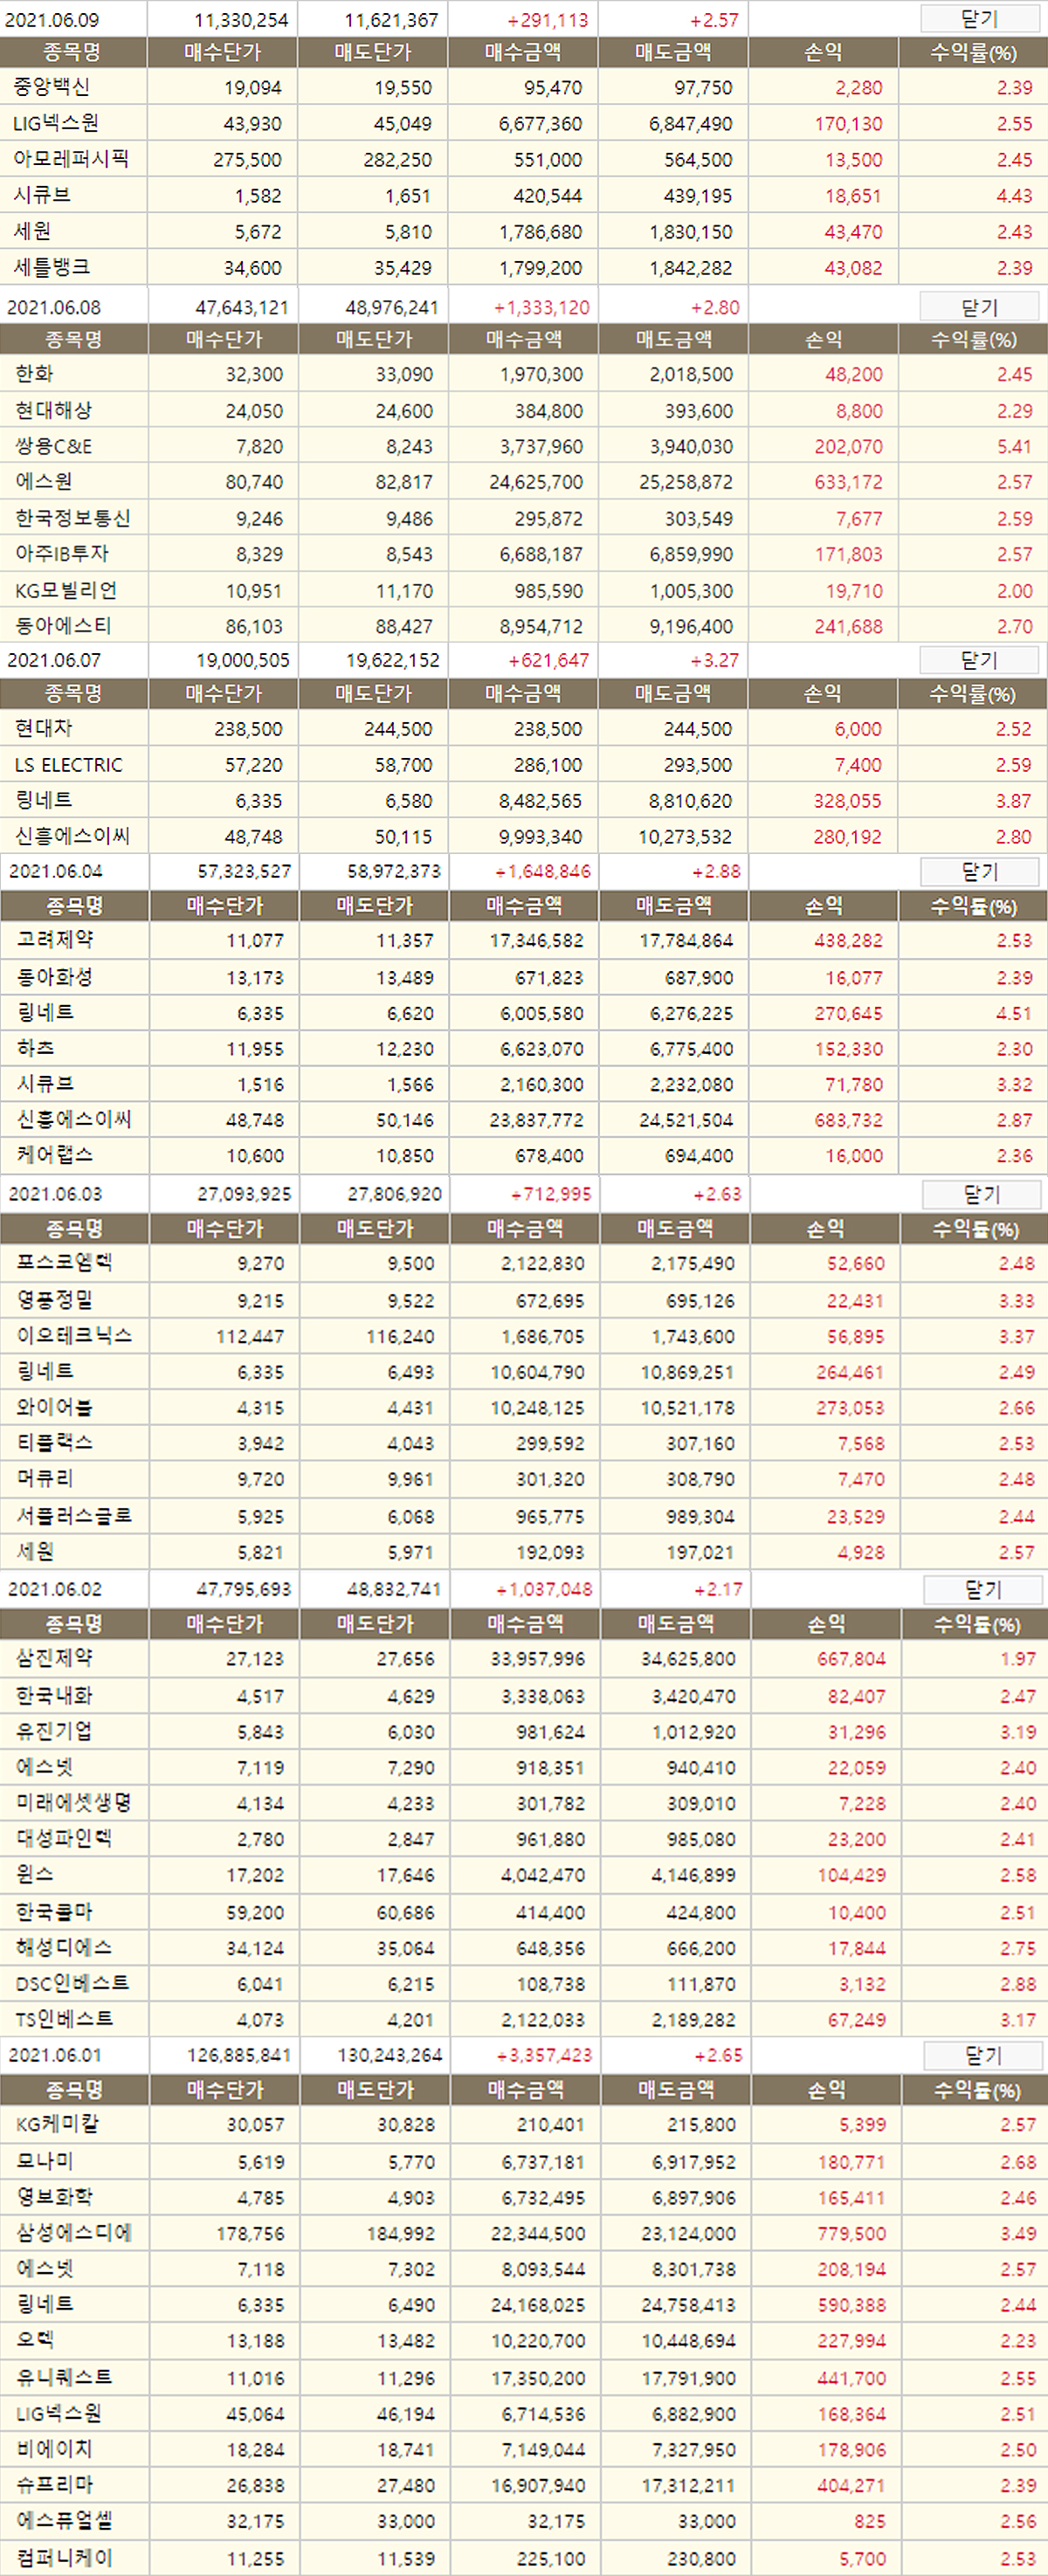1048x2576 pixels.
Task: Click stock name 아모레퍼시픽
Action: (71, 159)
